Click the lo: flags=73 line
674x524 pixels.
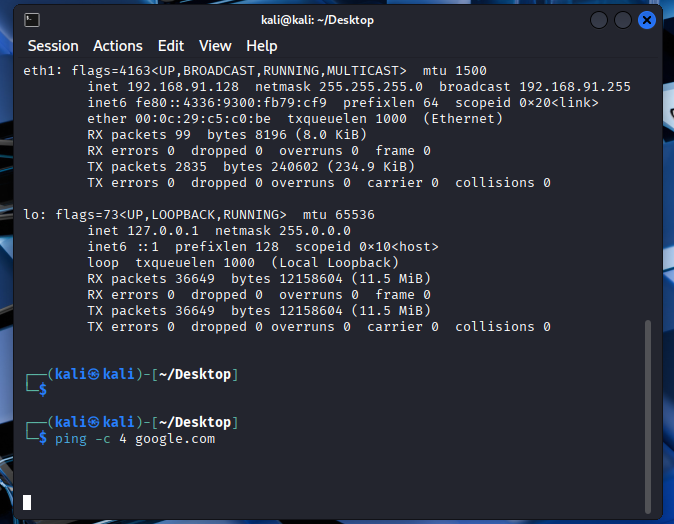pyautogui.click(x=199, y=215)
